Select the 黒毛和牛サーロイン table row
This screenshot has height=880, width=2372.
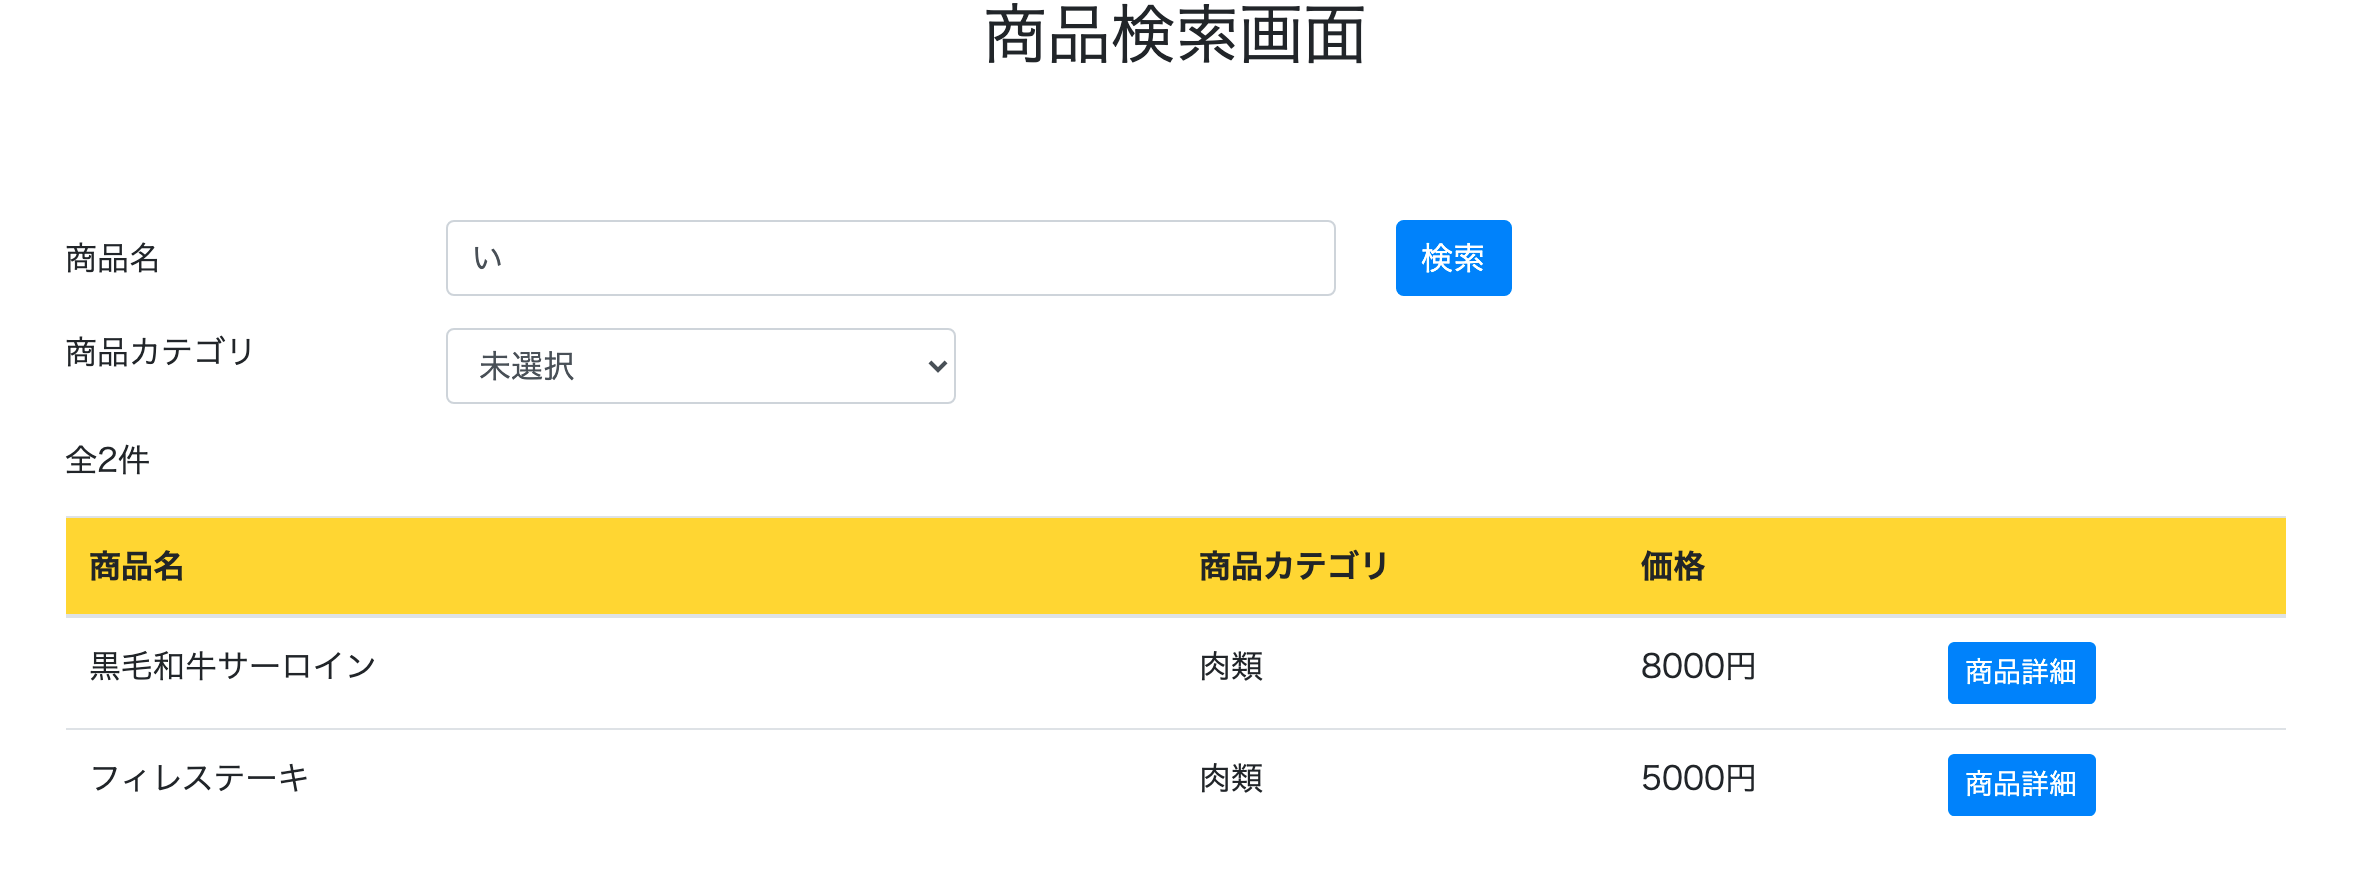pyautogui.click(x=700, y=668)
